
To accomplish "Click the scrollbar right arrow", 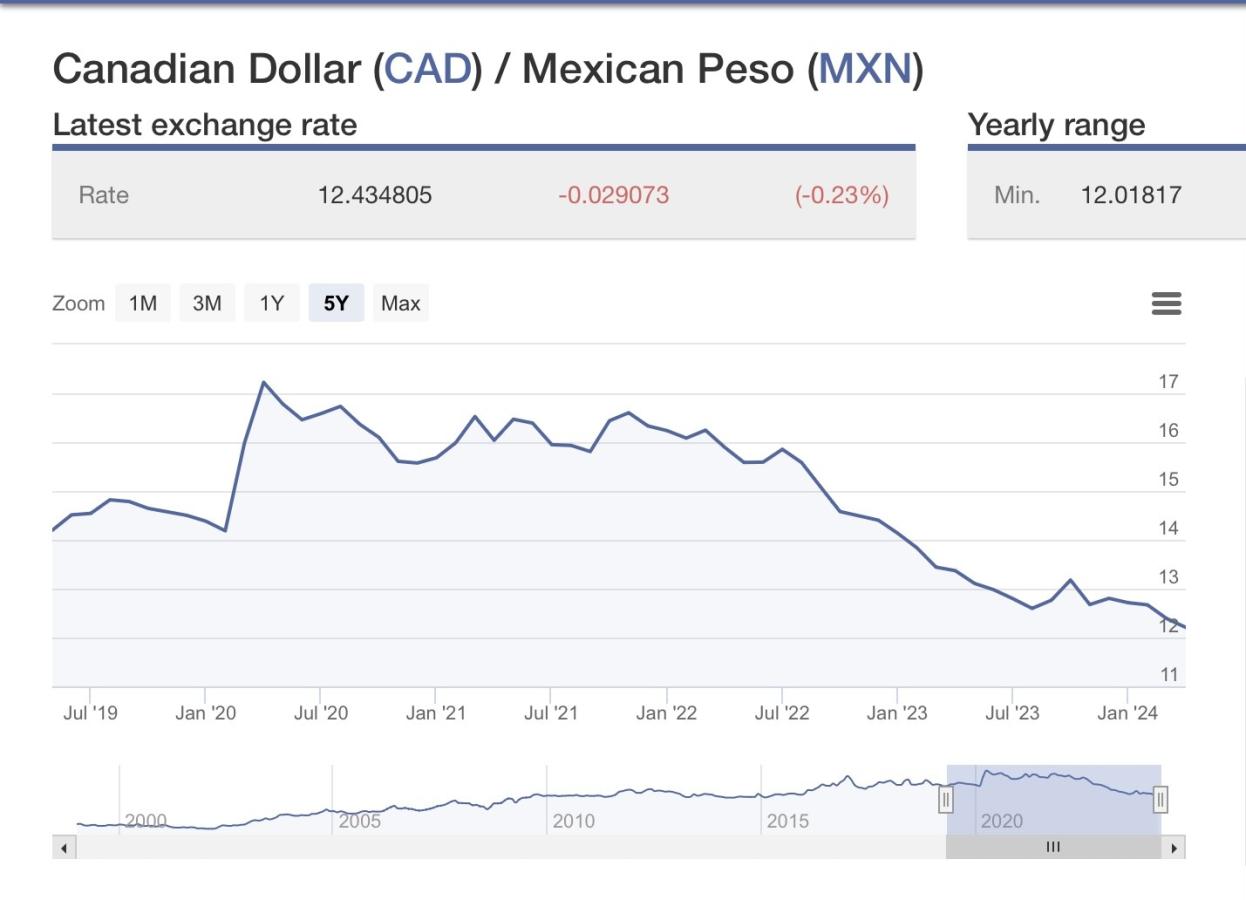I will [1174, 848].
